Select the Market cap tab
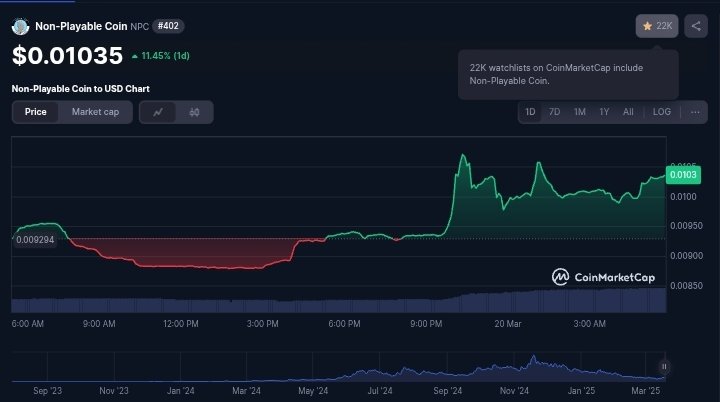 (96, 112)
